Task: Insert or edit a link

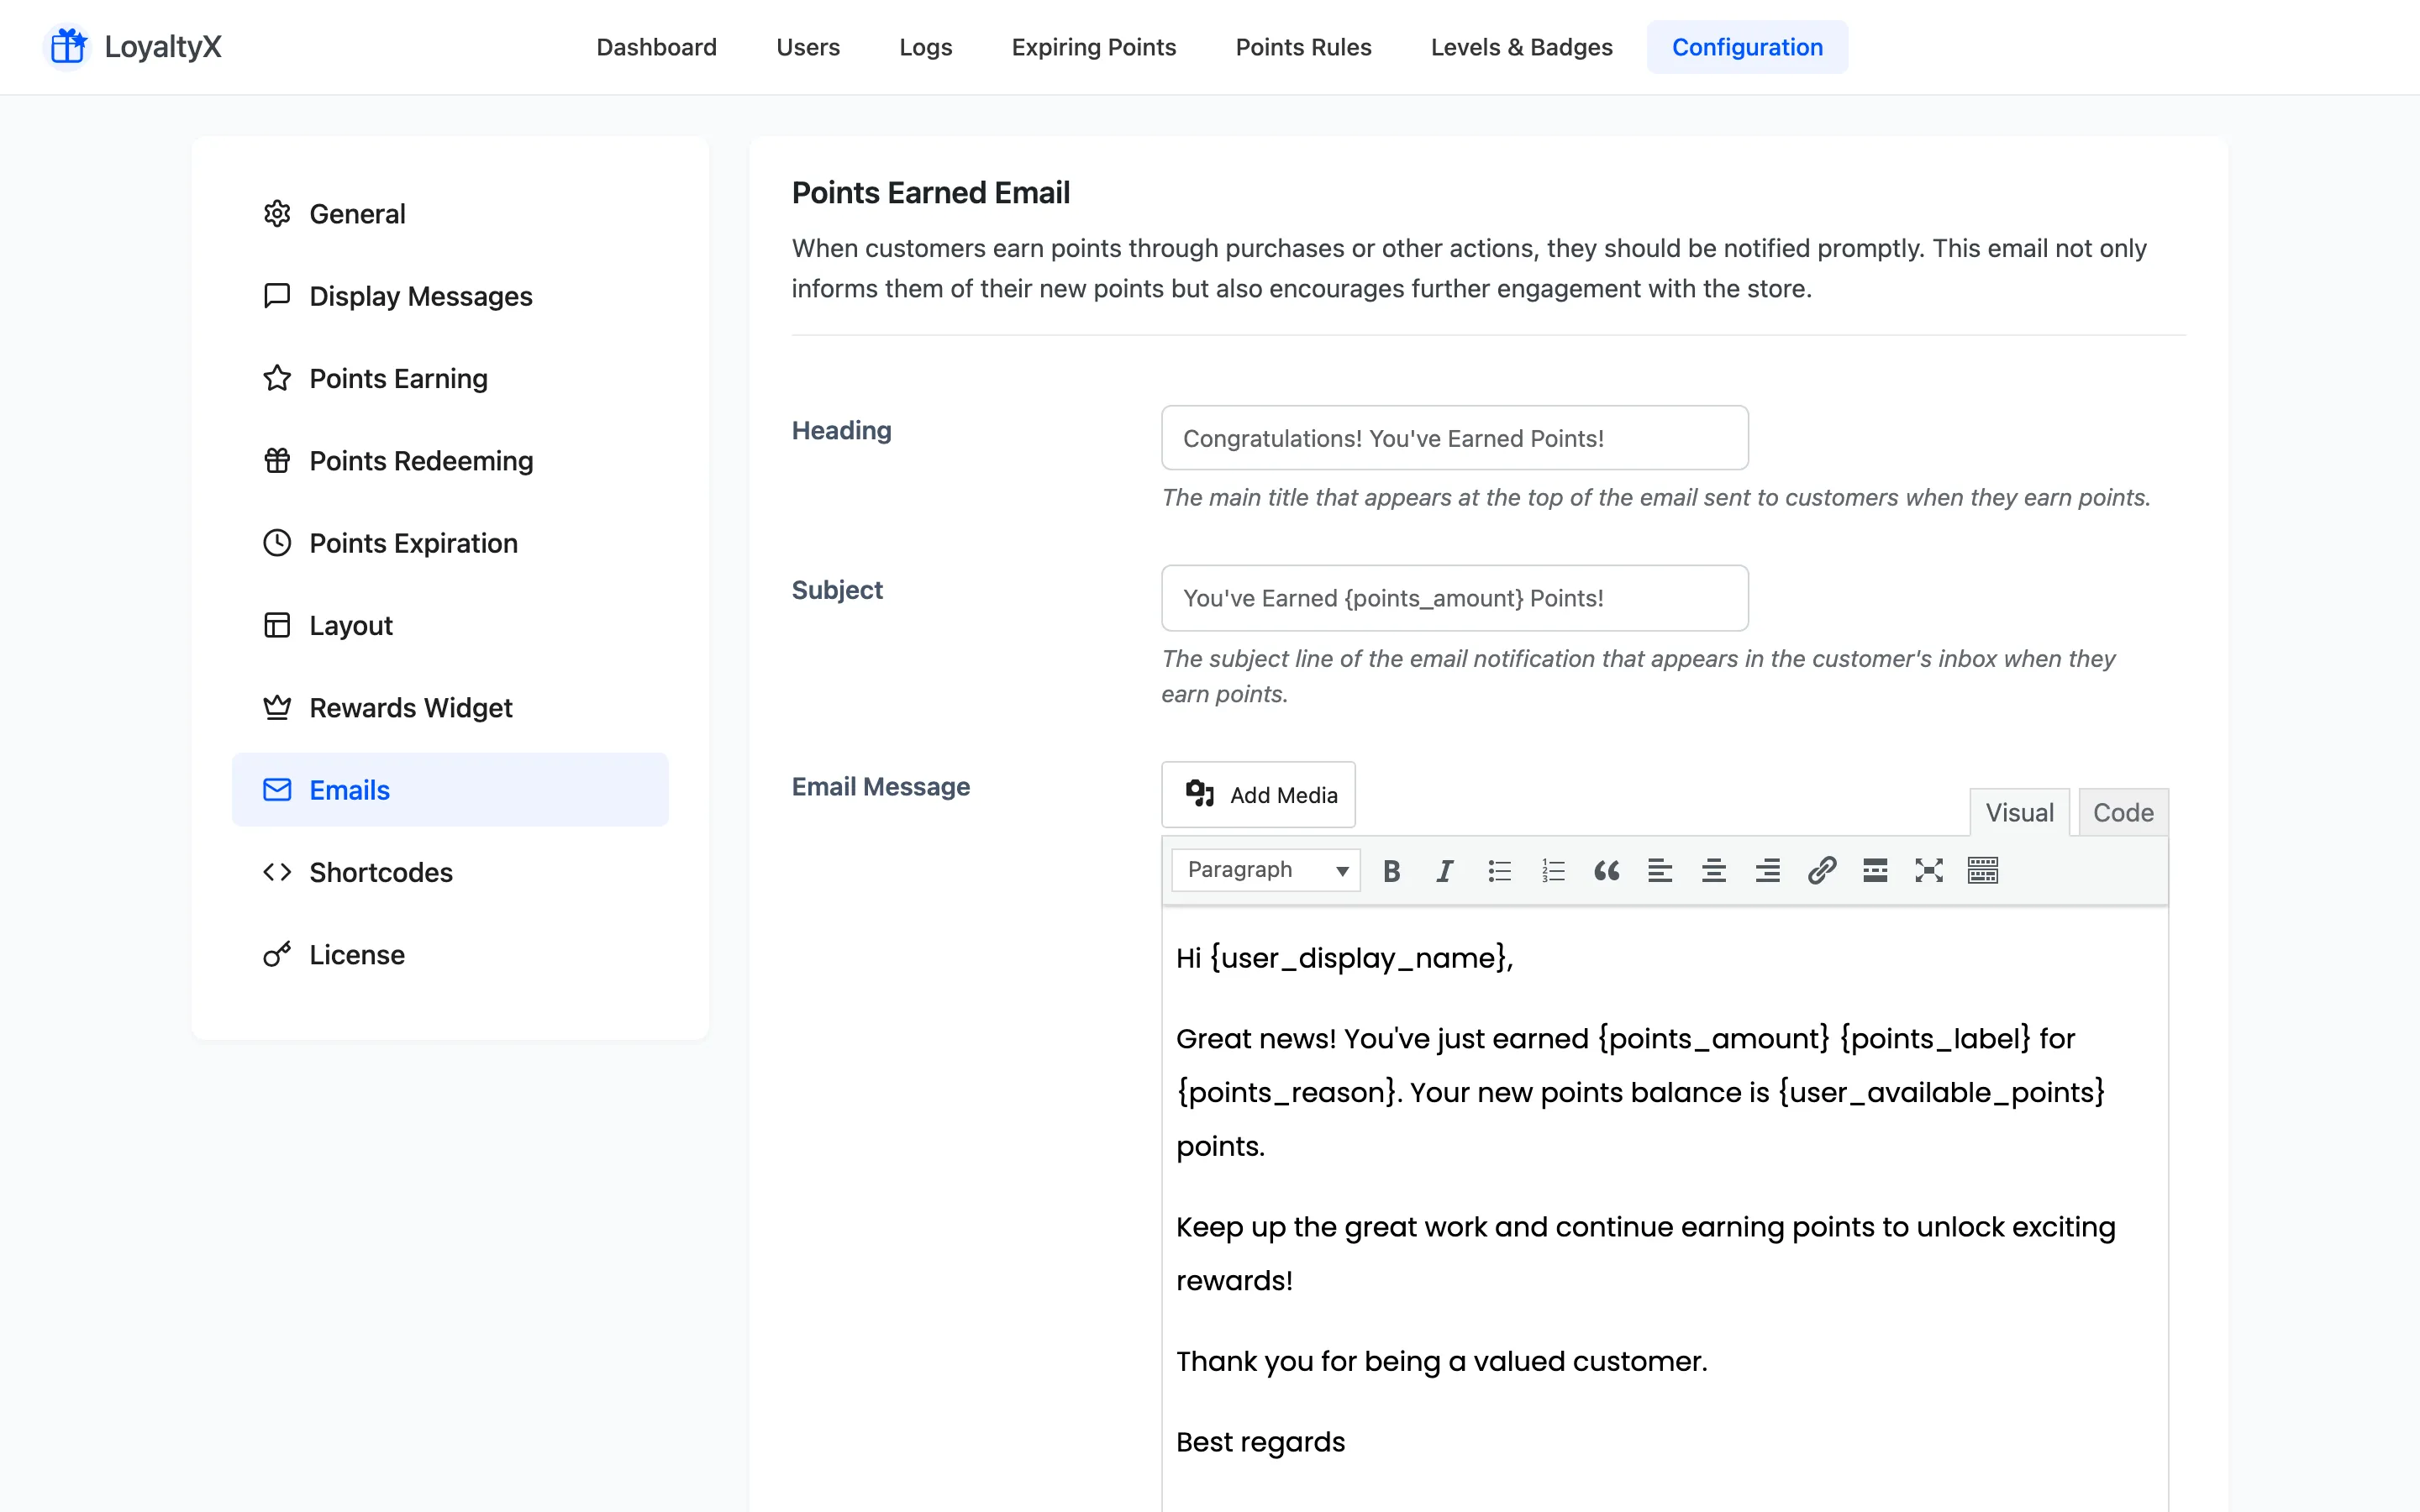Action: pos(1822,870)
